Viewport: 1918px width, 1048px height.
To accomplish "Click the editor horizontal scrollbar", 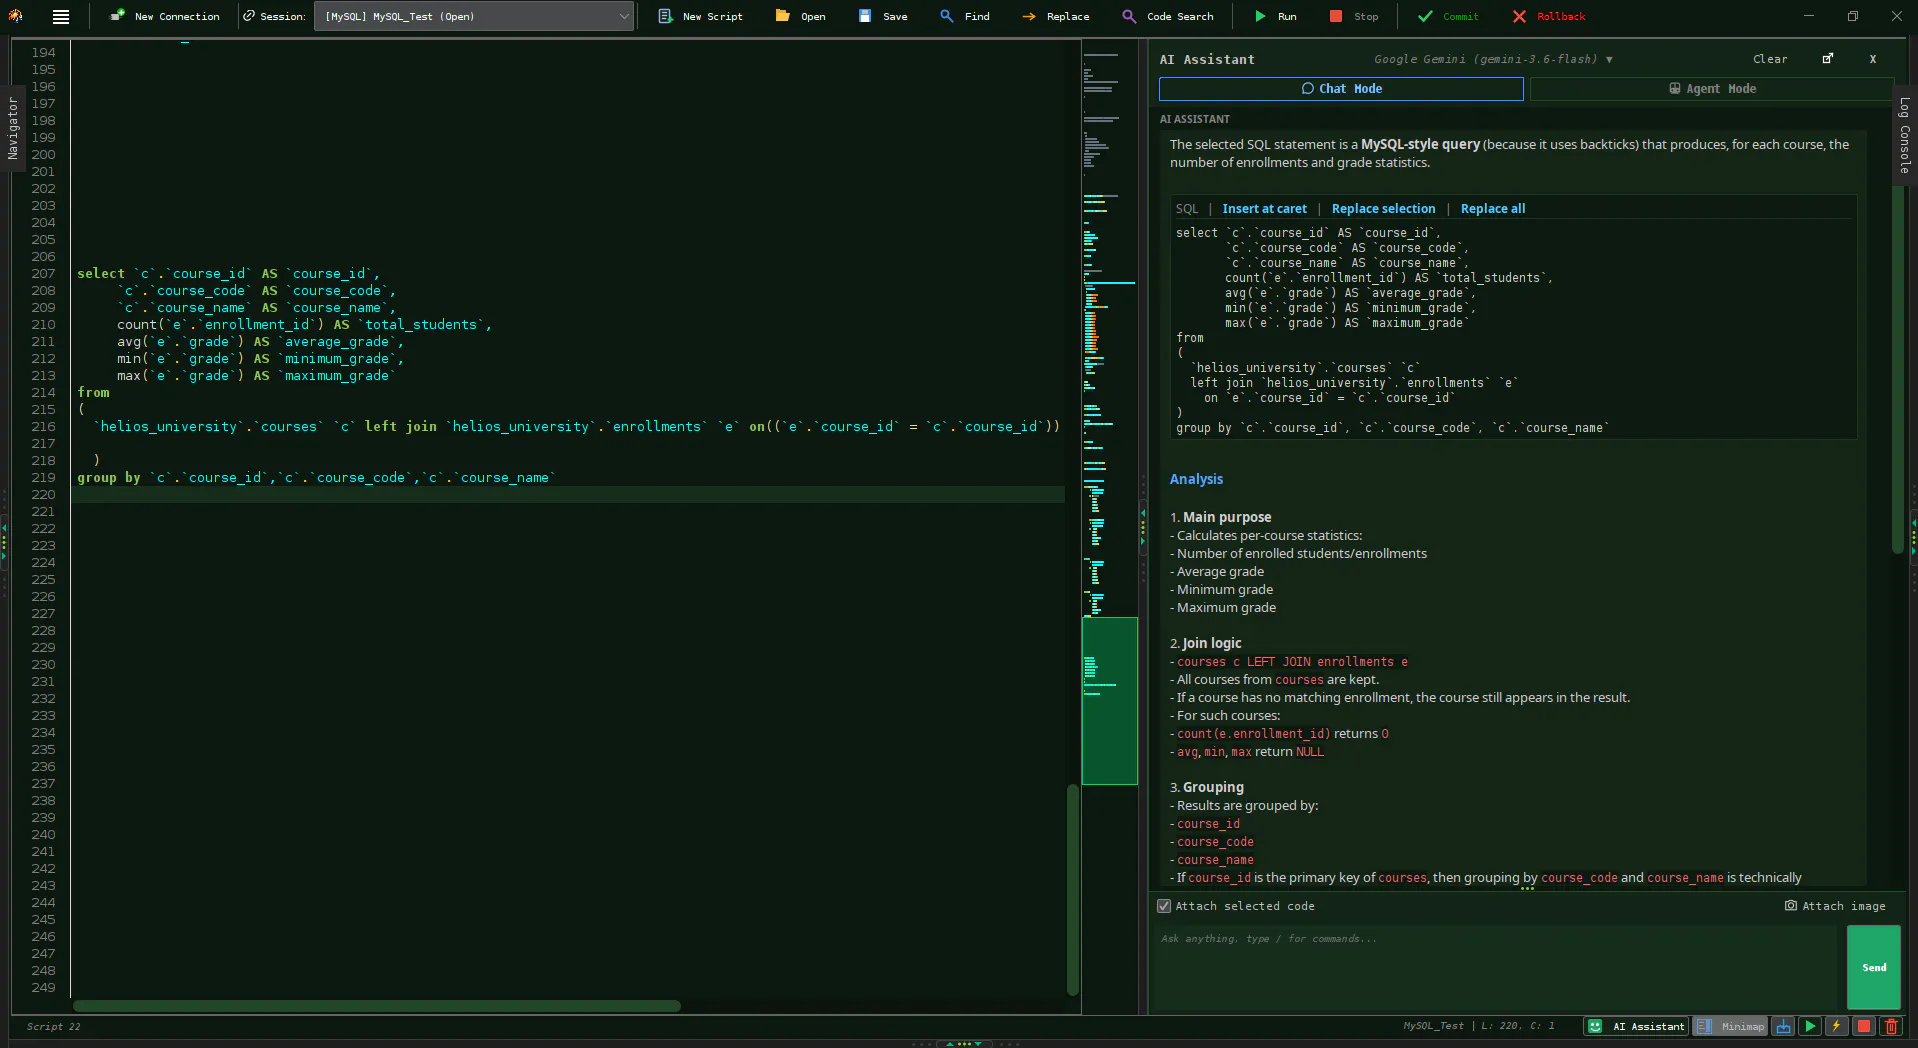I will point(377,1006).
